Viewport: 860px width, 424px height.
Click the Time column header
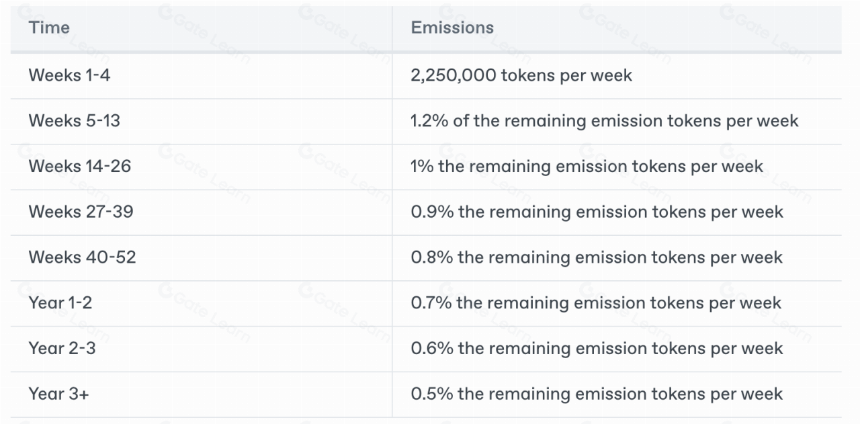coord(49,27)
